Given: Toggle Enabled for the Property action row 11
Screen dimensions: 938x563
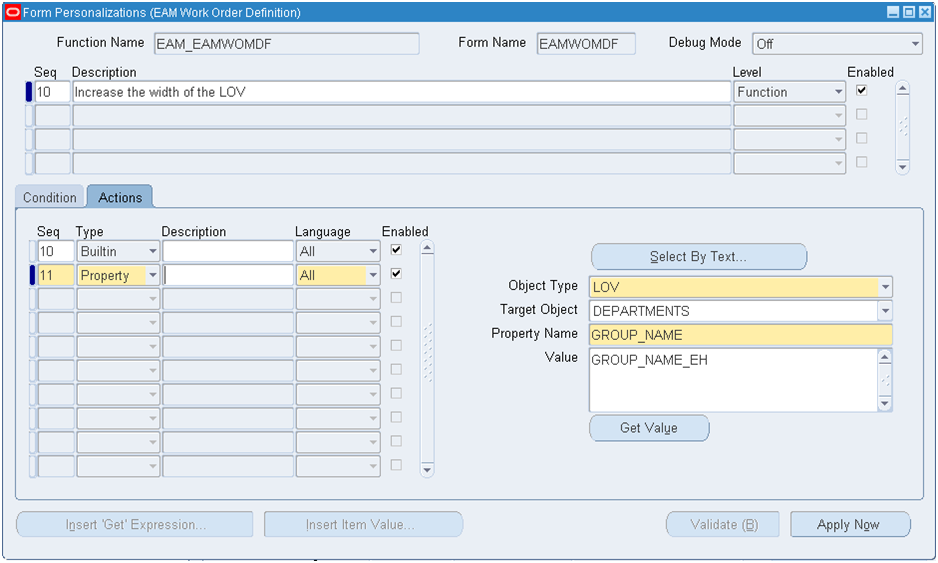Looking at the screenshot, I should point(396,274).
